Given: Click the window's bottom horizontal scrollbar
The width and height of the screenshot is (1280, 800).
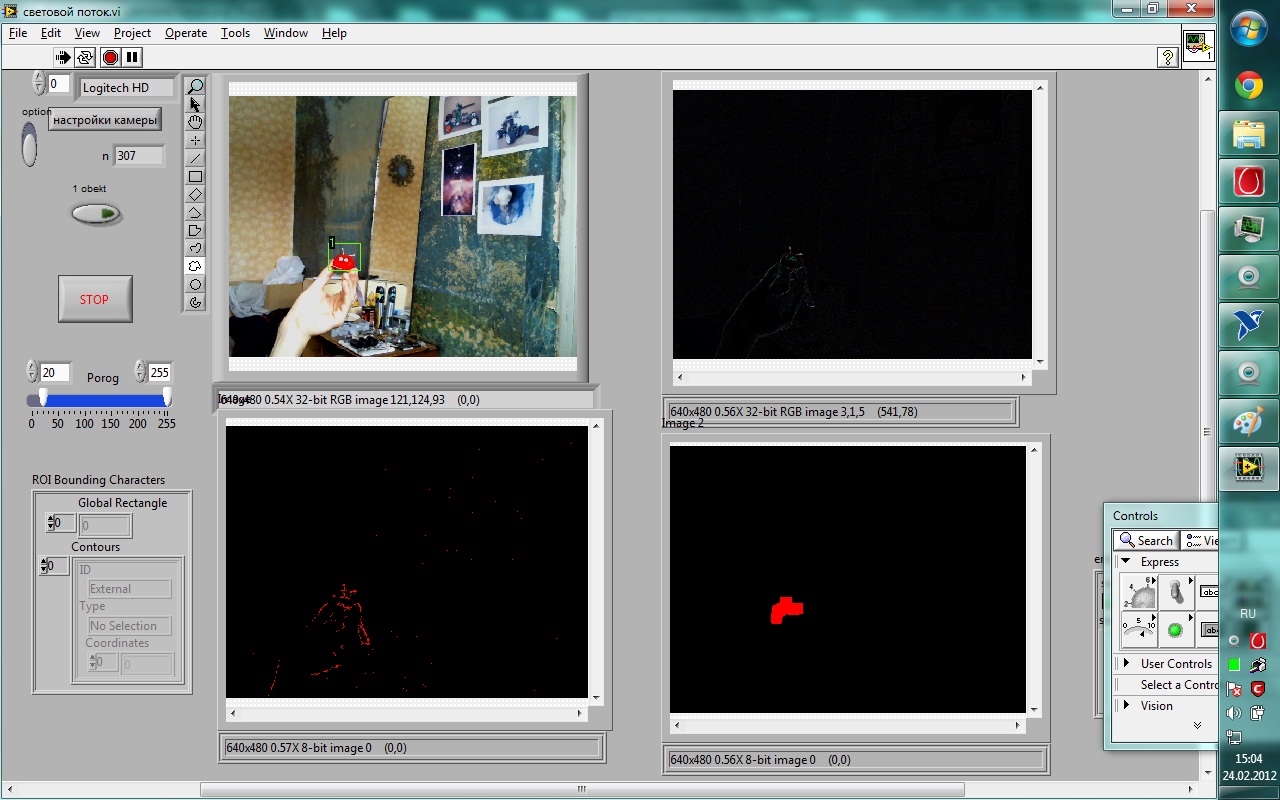Looking at the screenshot, I should coord(582,790).
